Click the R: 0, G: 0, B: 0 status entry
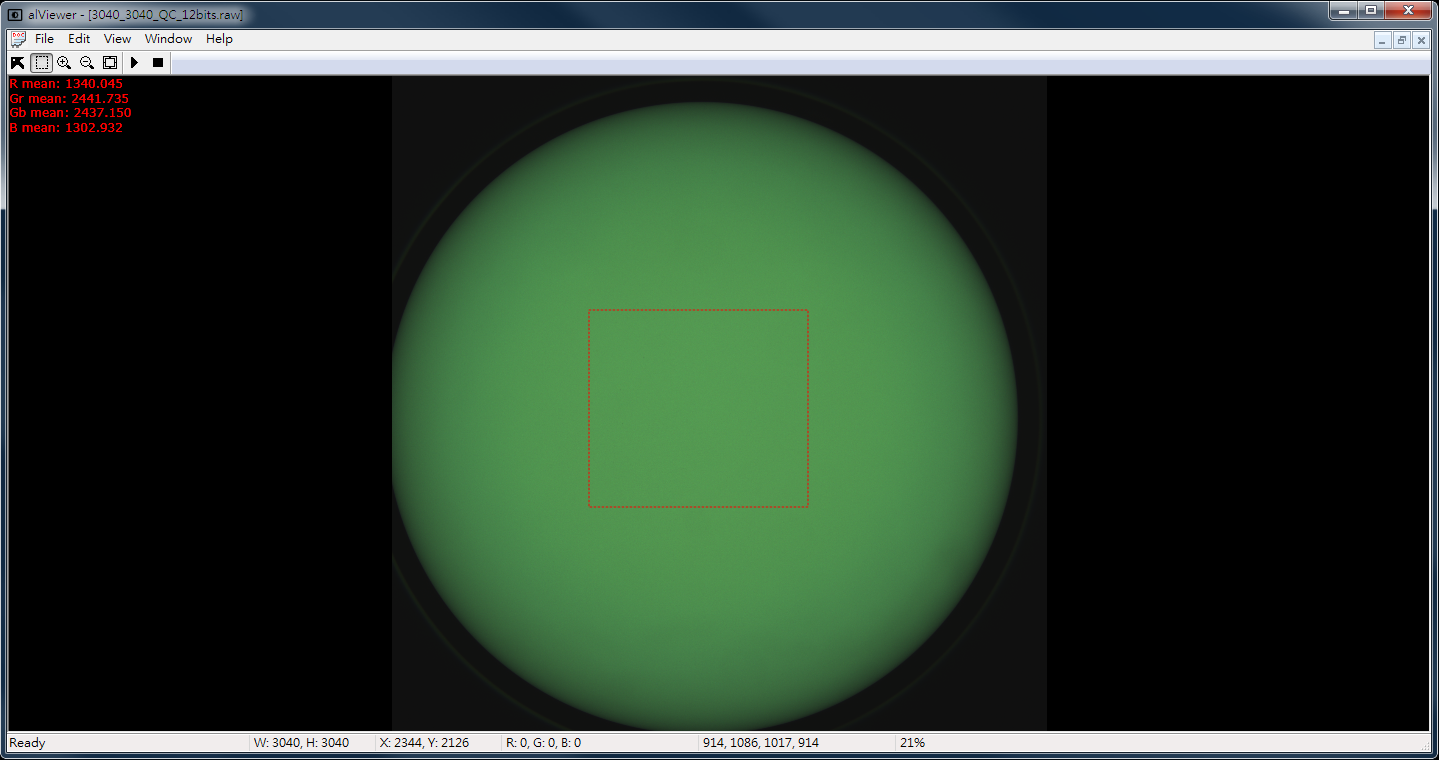Screen dimensions: 1439x760 (x=543, y=743)
